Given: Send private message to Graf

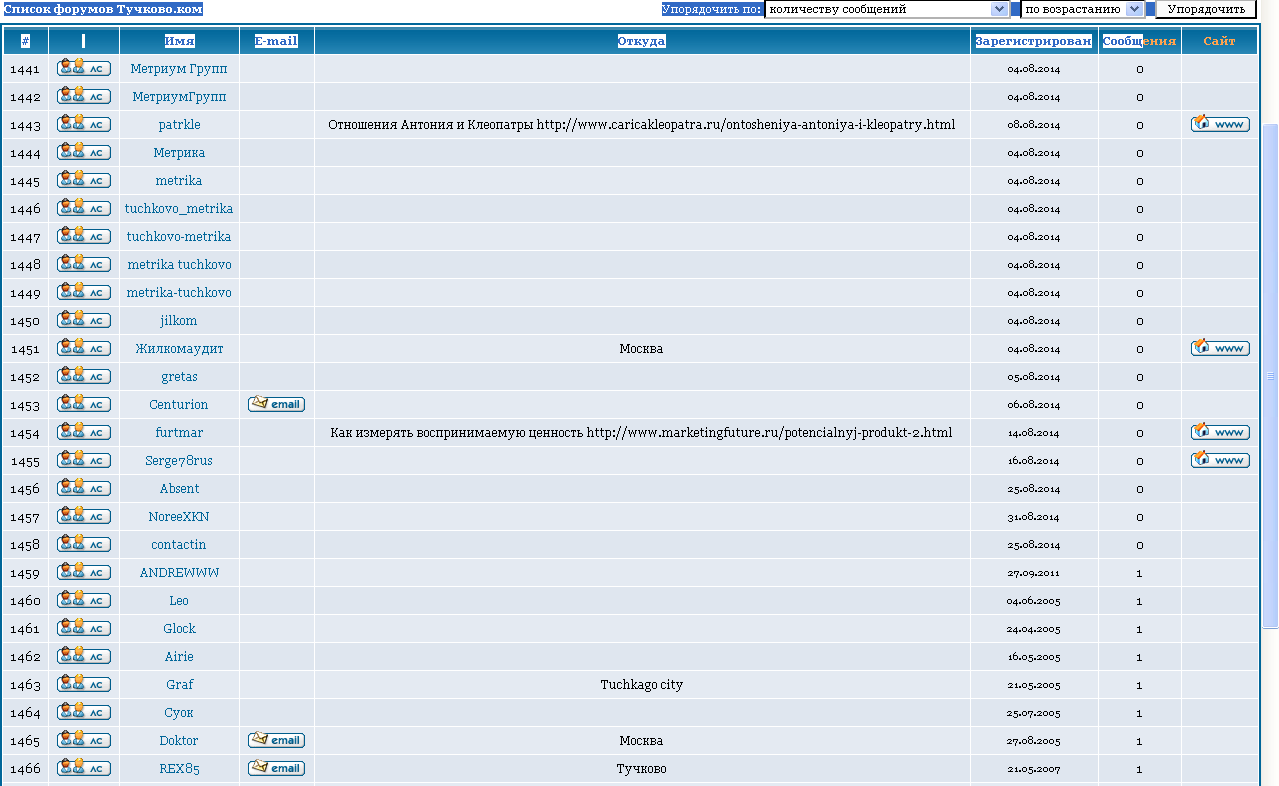Looking at the screenshot, I should click(x=84, y=683).
